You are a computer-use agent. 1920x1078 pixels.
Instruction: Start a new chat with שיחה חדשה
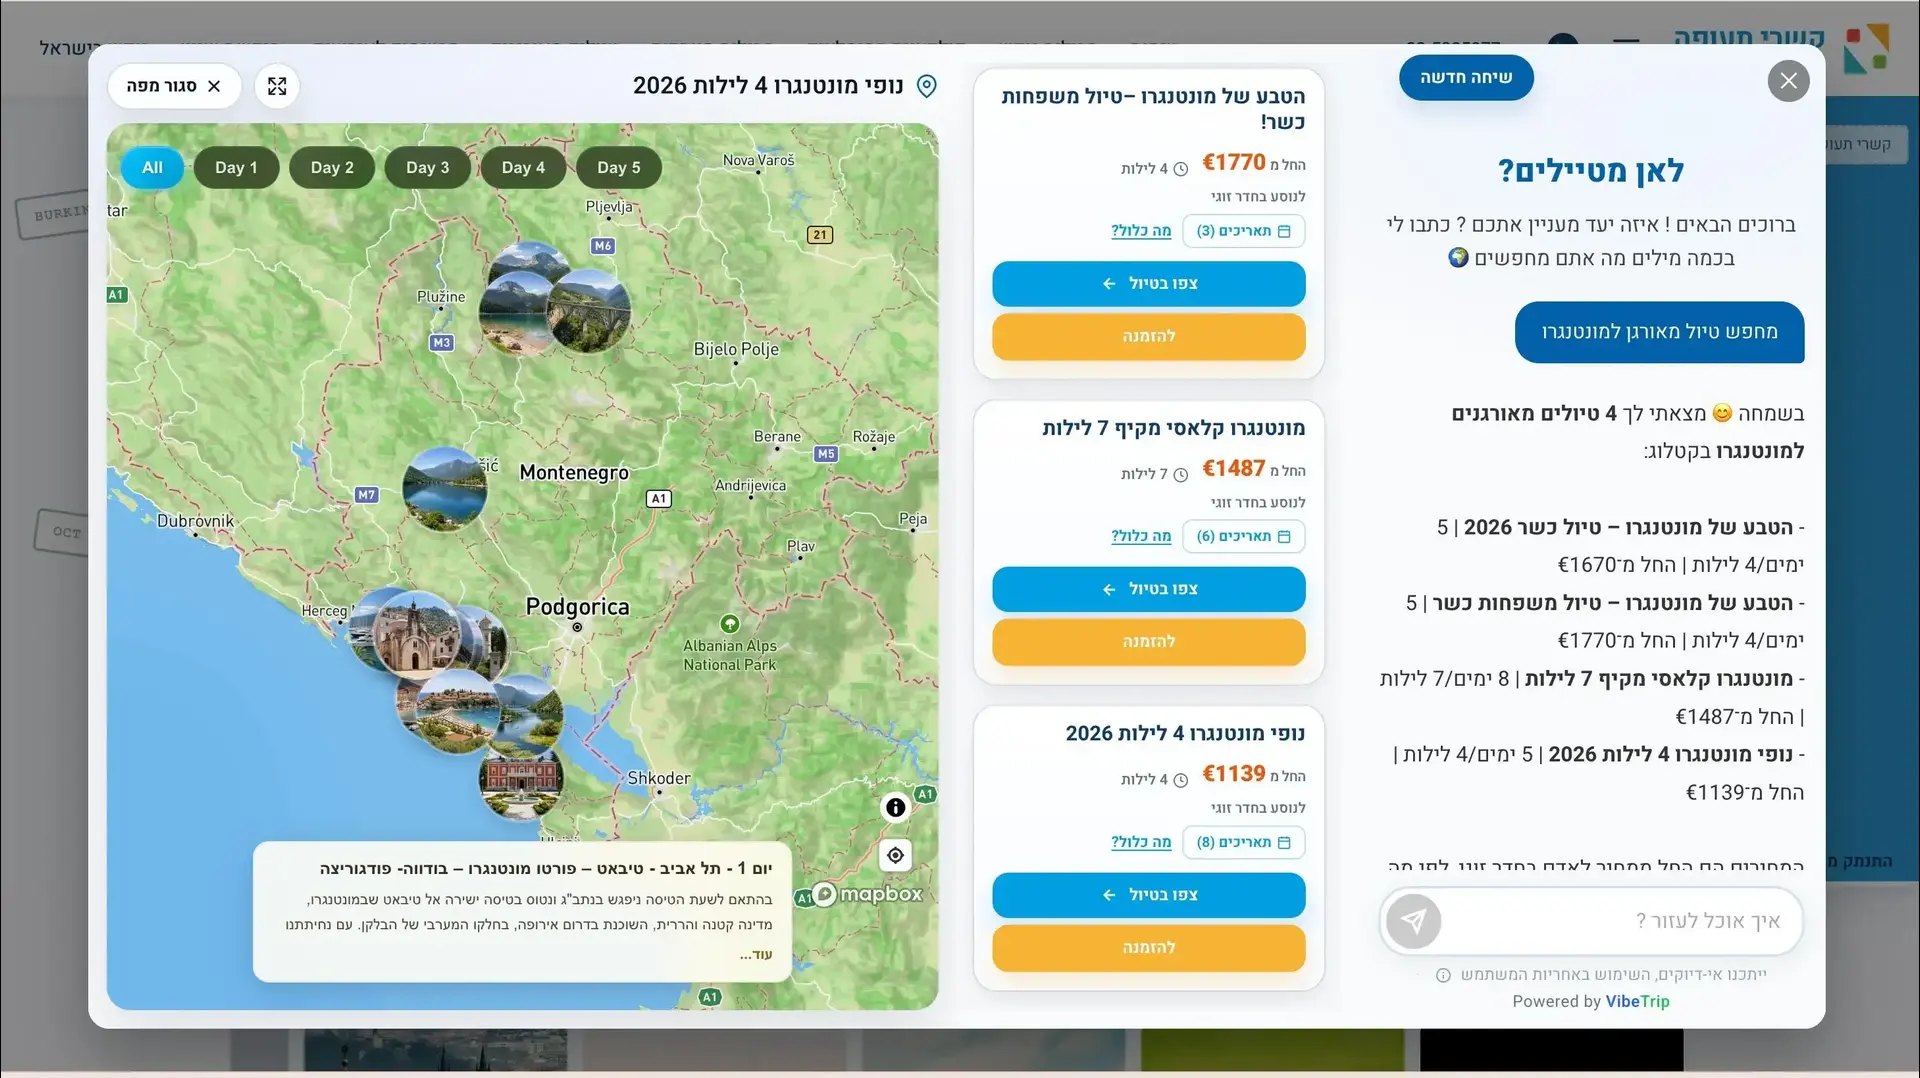(1466, 77)
